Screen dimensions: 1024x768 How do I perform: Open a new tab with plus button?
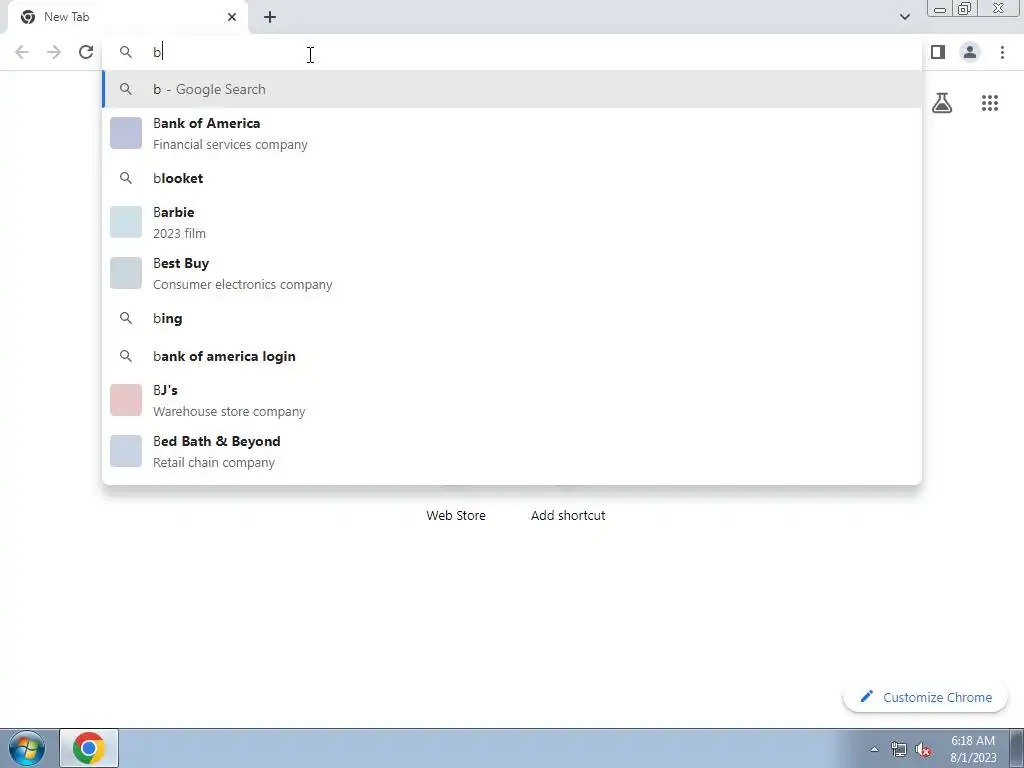(270, 17)
